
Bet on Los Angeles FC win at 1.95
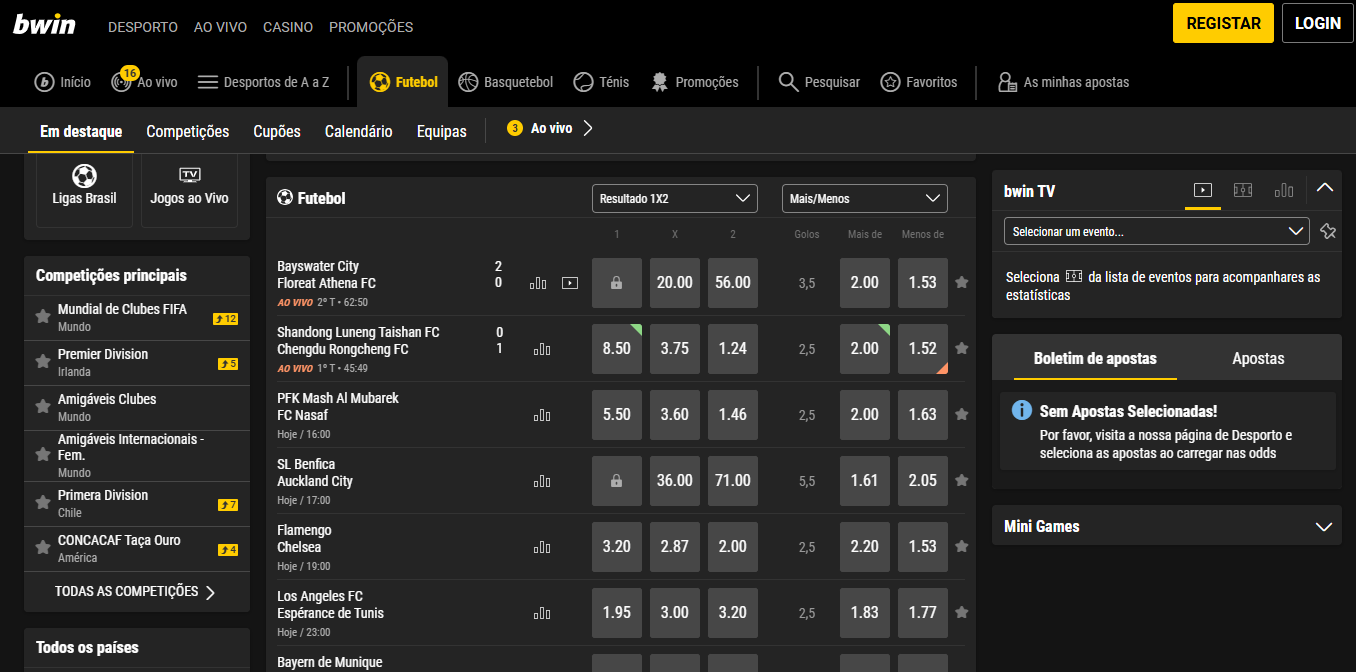click(x=617, y=613)
